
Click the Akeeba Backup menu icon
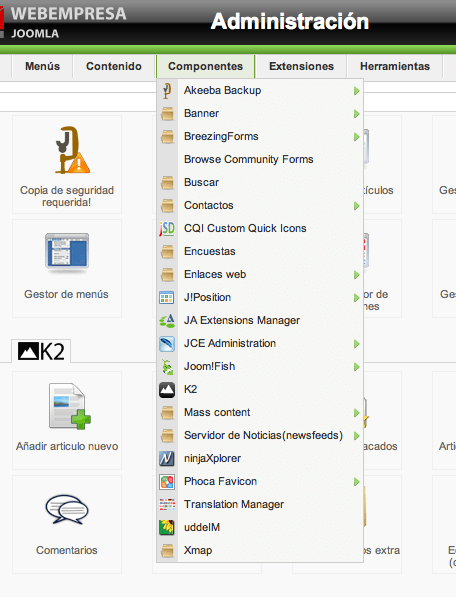(x=167, y=91)
